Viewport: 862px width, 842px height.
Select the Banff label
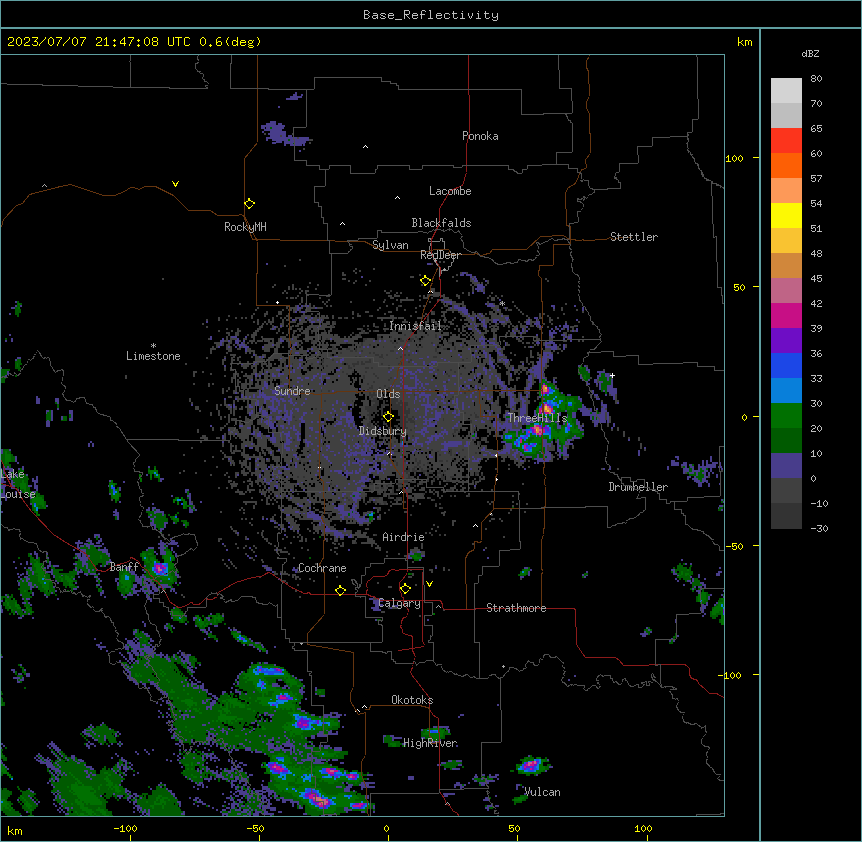click(x=124, y=567)
